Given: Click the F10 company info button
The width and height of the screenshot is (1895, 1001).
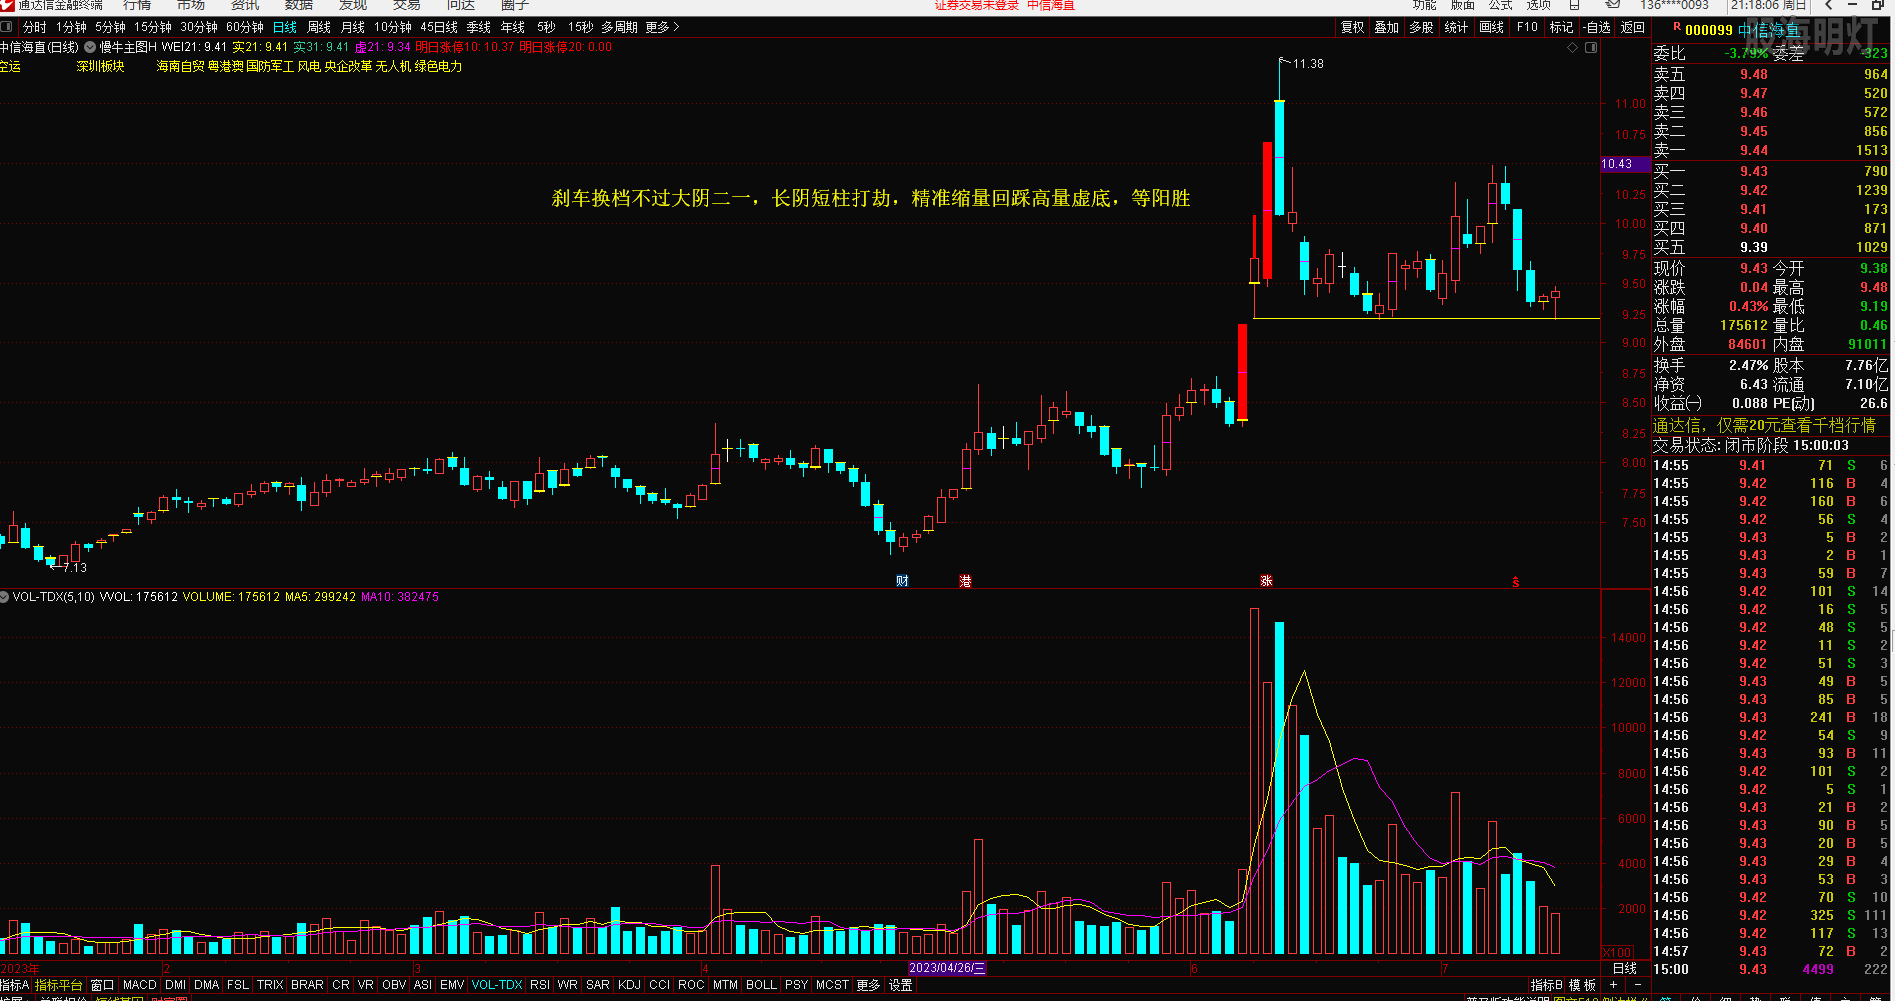Looking at the screenshot, I should (x=1527, y=27).
